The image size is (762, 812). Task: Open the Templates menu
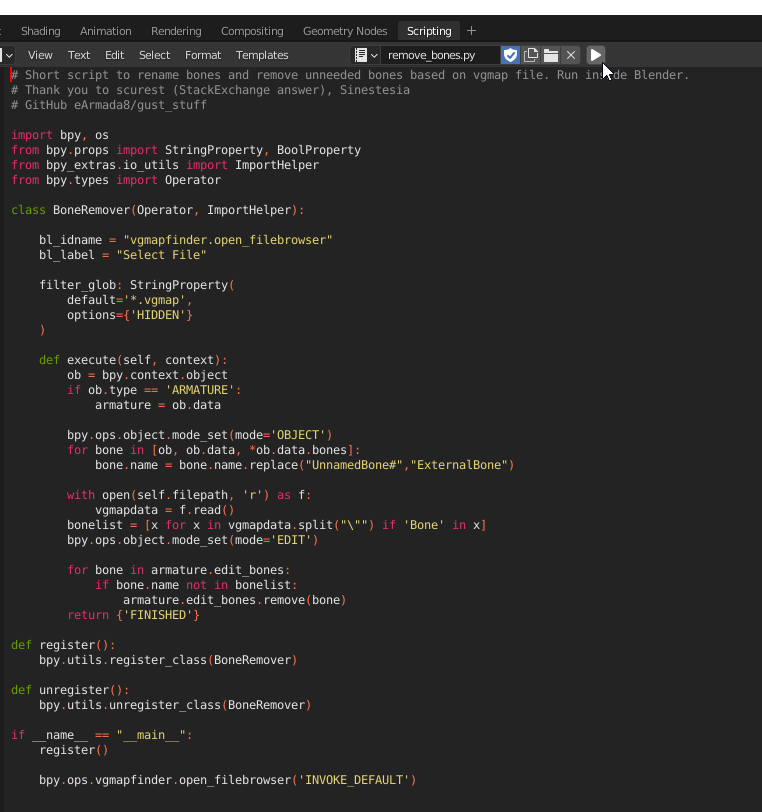point(262,55)
